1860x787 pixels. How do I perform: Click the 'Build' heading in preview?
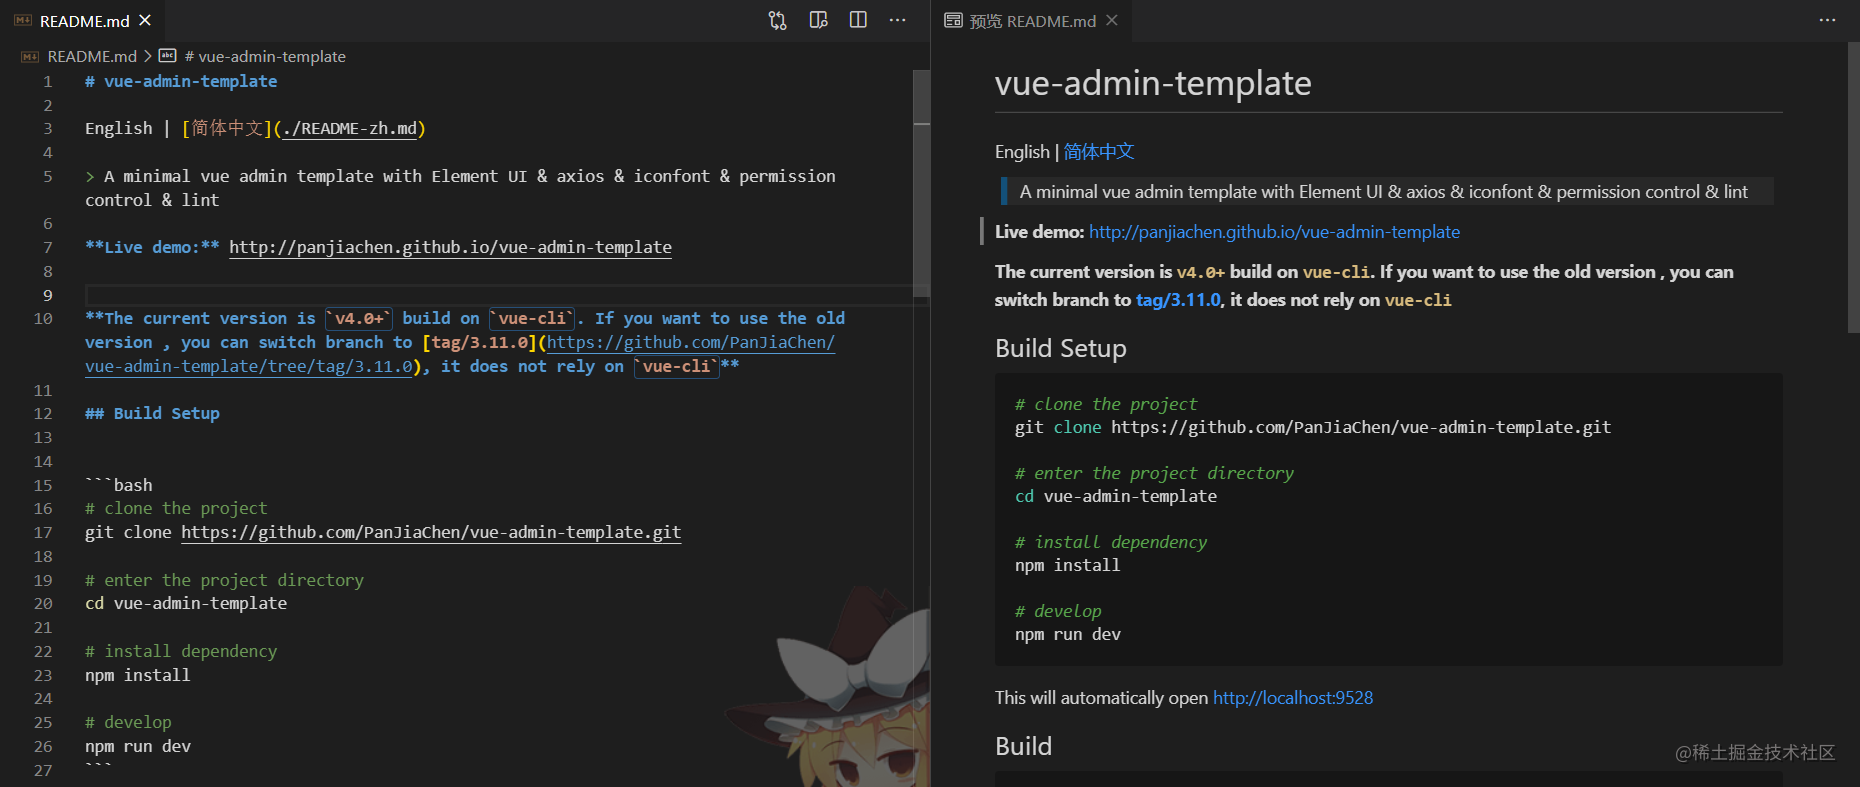(1023, 746)
